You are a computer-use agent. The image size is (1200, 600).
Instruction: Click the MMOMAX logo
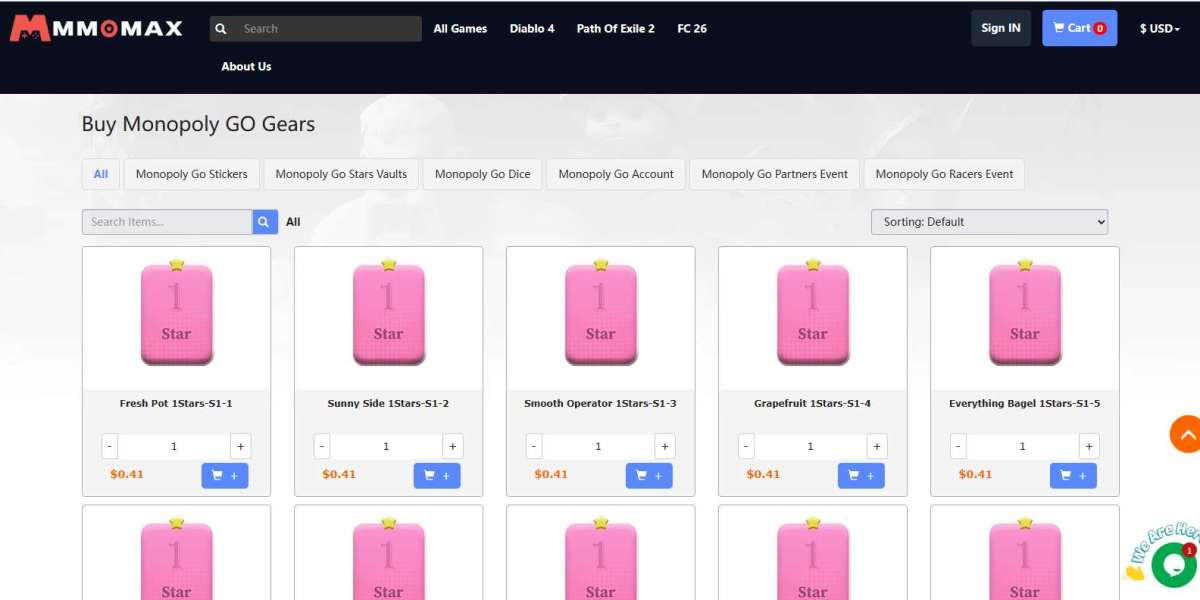(x=96, y=28)
